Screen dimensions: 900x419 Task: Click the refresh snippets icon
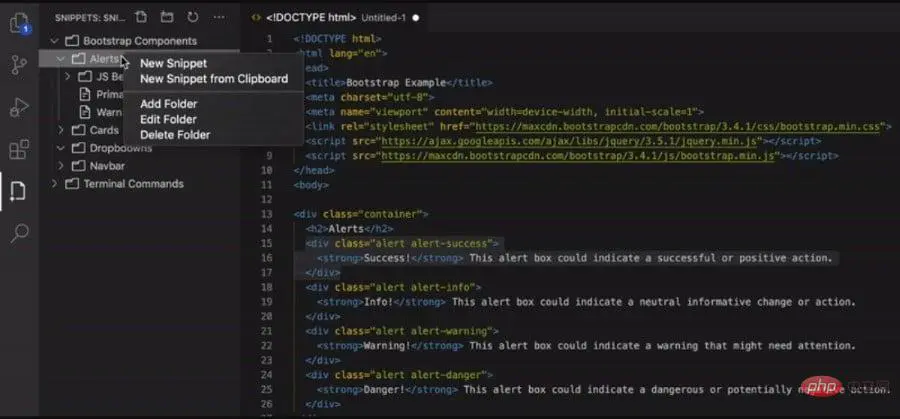point(193,17)
